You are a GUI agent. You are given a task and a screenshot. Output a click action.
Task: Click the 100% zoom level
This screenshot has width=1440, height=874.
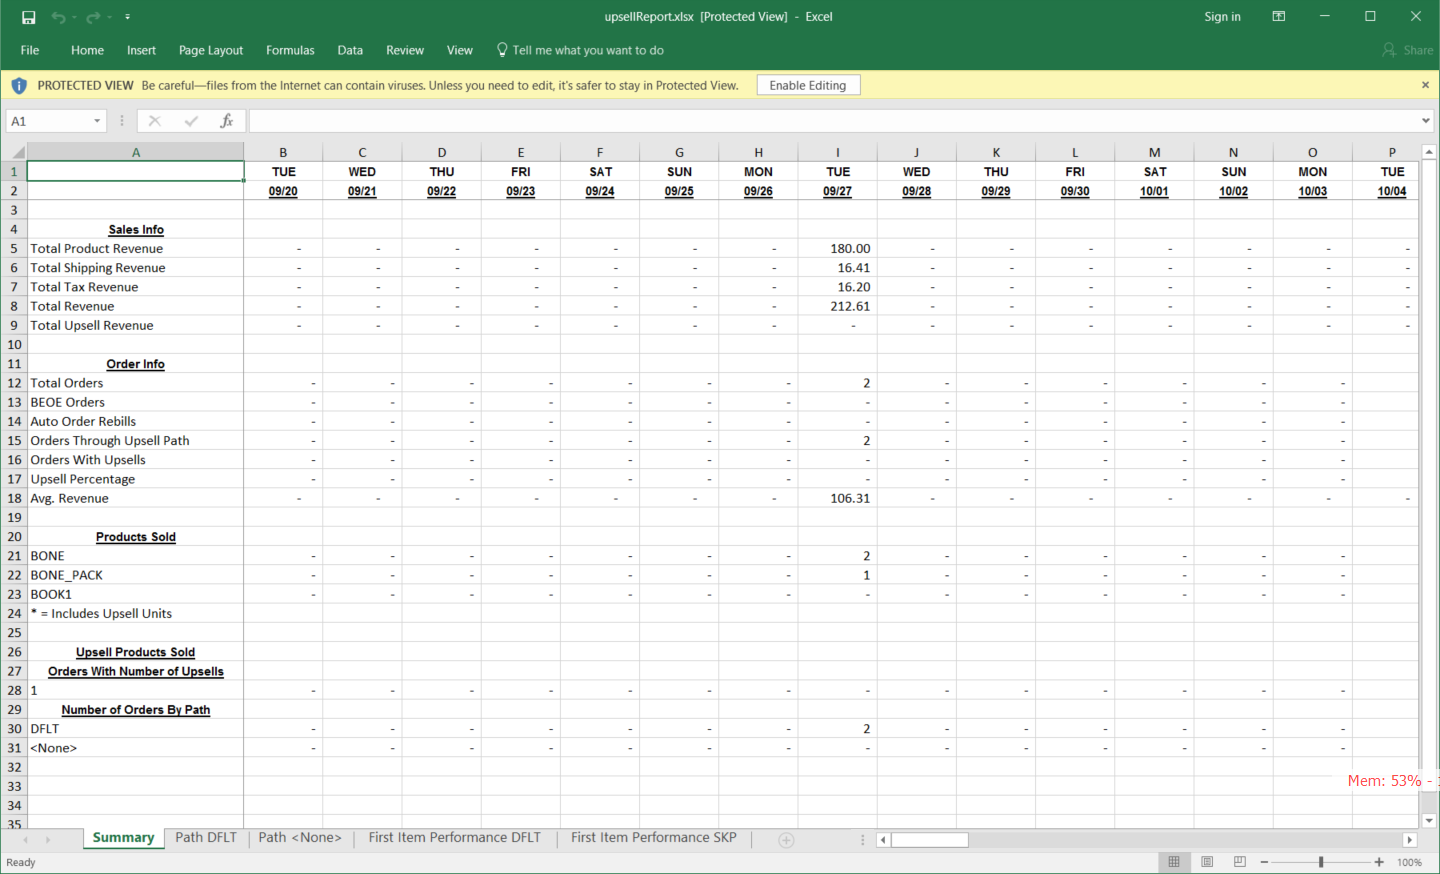click(x=1409, y=862)
